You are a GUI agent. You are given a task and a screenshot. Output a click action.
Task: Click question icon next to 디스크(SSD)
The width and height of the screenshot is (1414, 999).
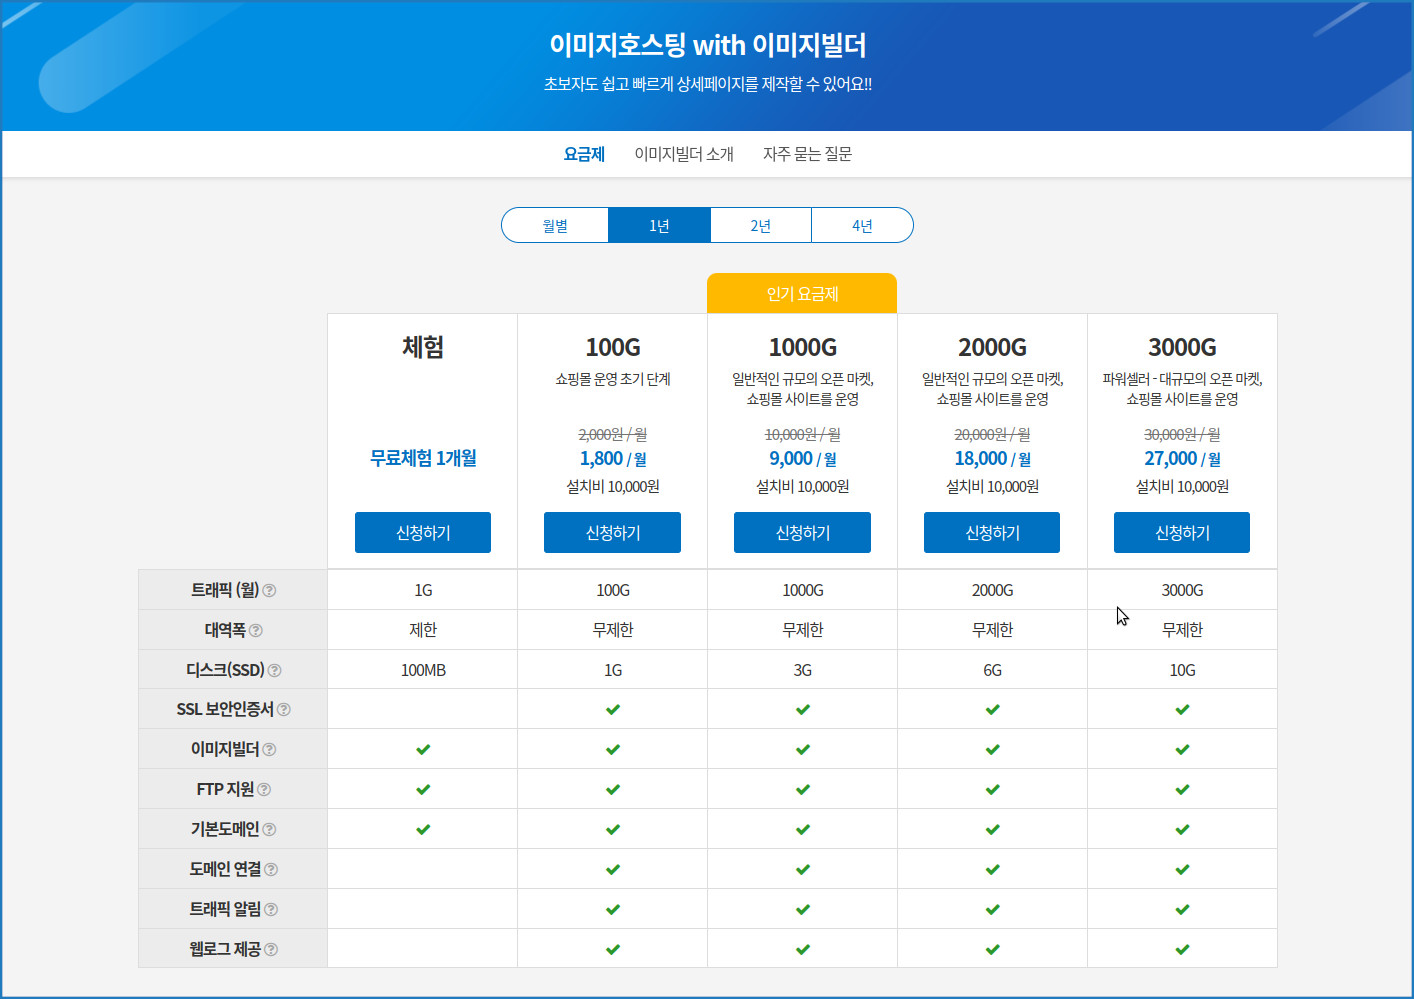click(275, 671)
